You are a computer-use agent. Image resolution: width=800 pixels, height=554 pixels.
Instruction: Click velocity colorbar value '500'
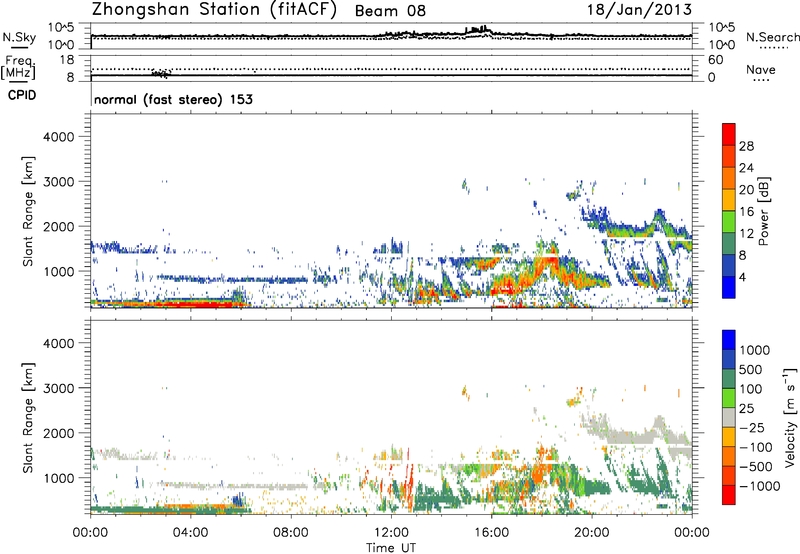tap(751, 369)
